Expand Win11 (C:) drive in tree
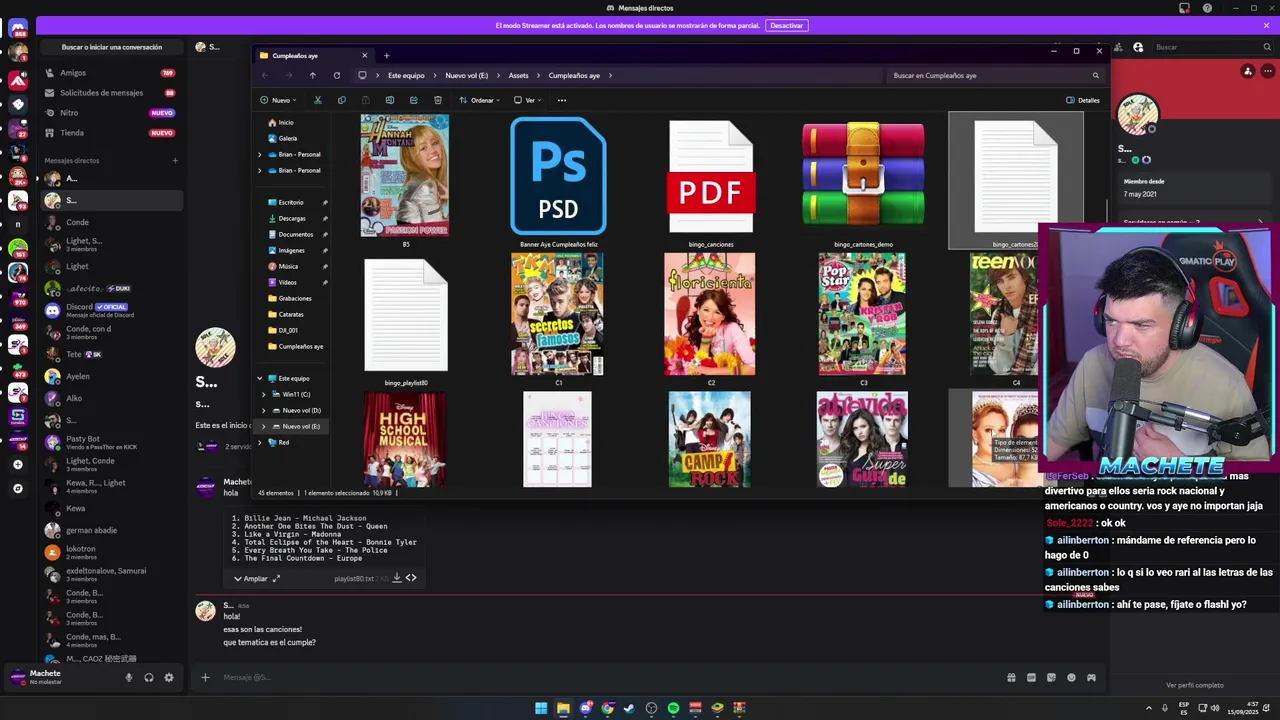The image size is (1280, 720). 264,394
